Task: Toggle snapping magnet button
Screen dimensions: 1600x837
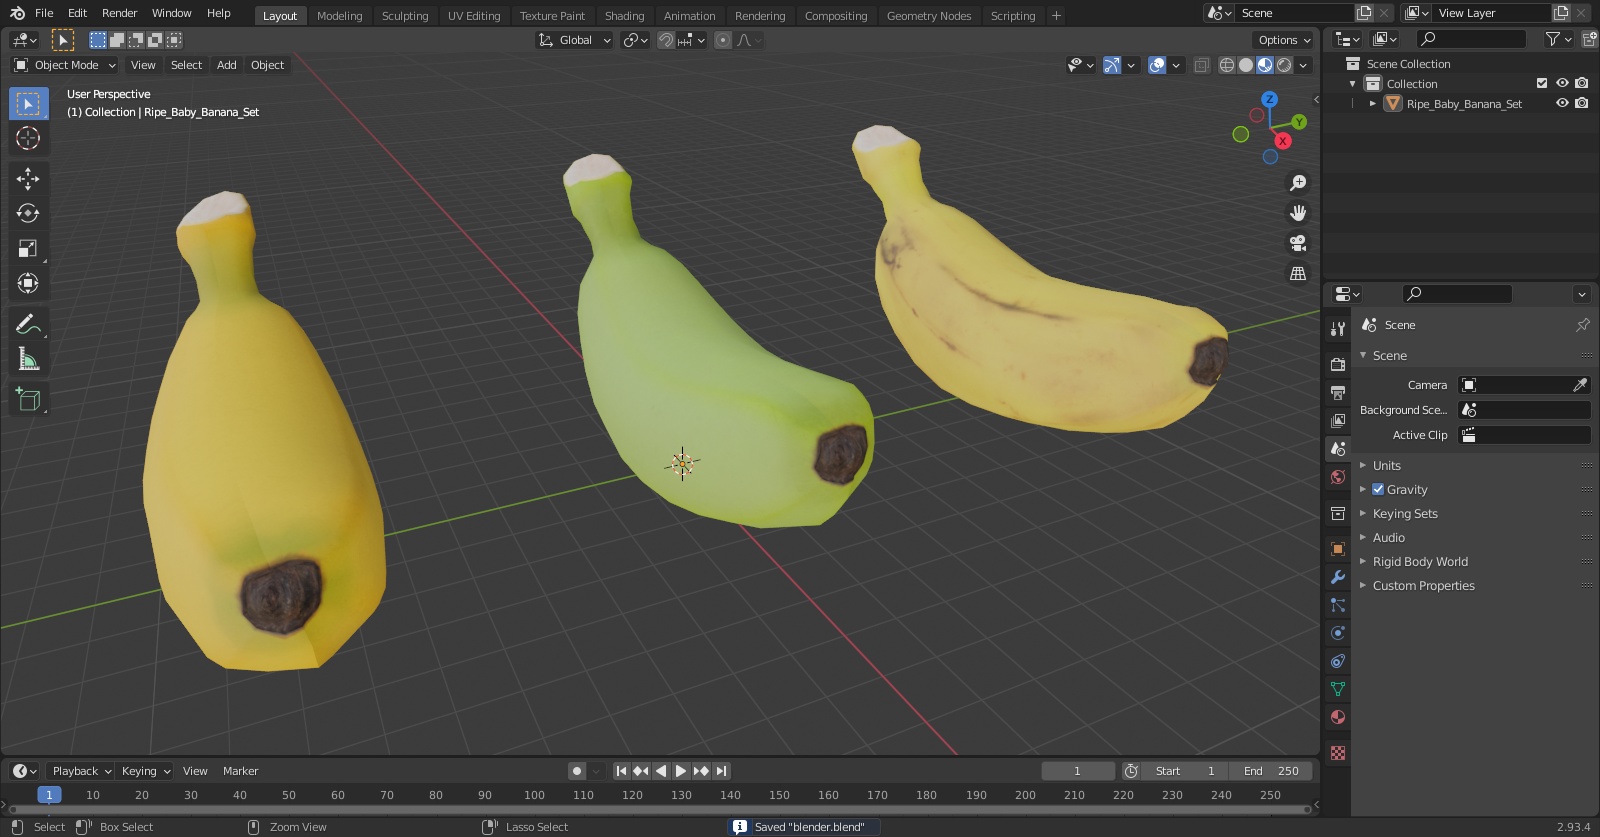Action: click(x=665, y=40)
